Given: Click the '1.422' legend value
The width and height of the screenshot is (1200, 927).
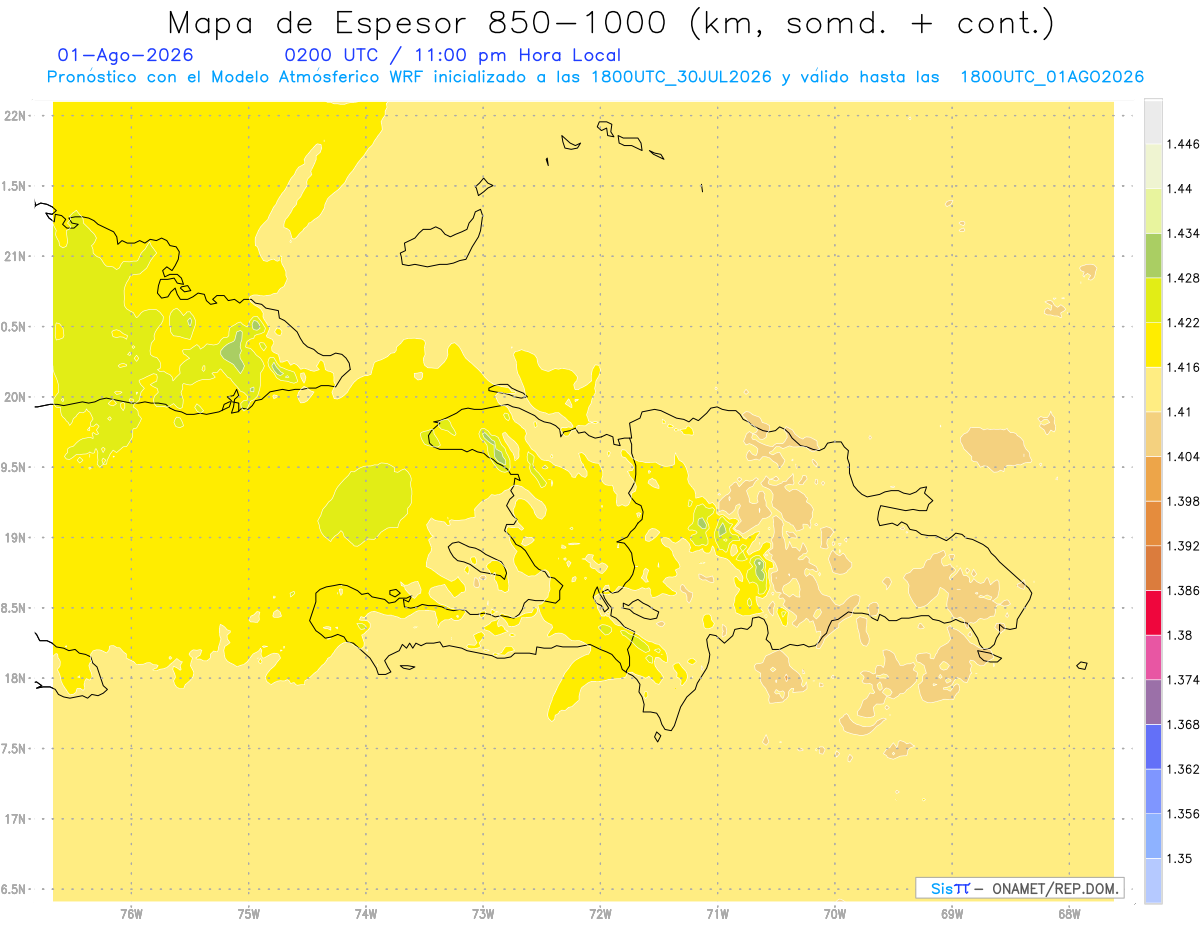Looking at the screenshot, I should (1182, 322).
